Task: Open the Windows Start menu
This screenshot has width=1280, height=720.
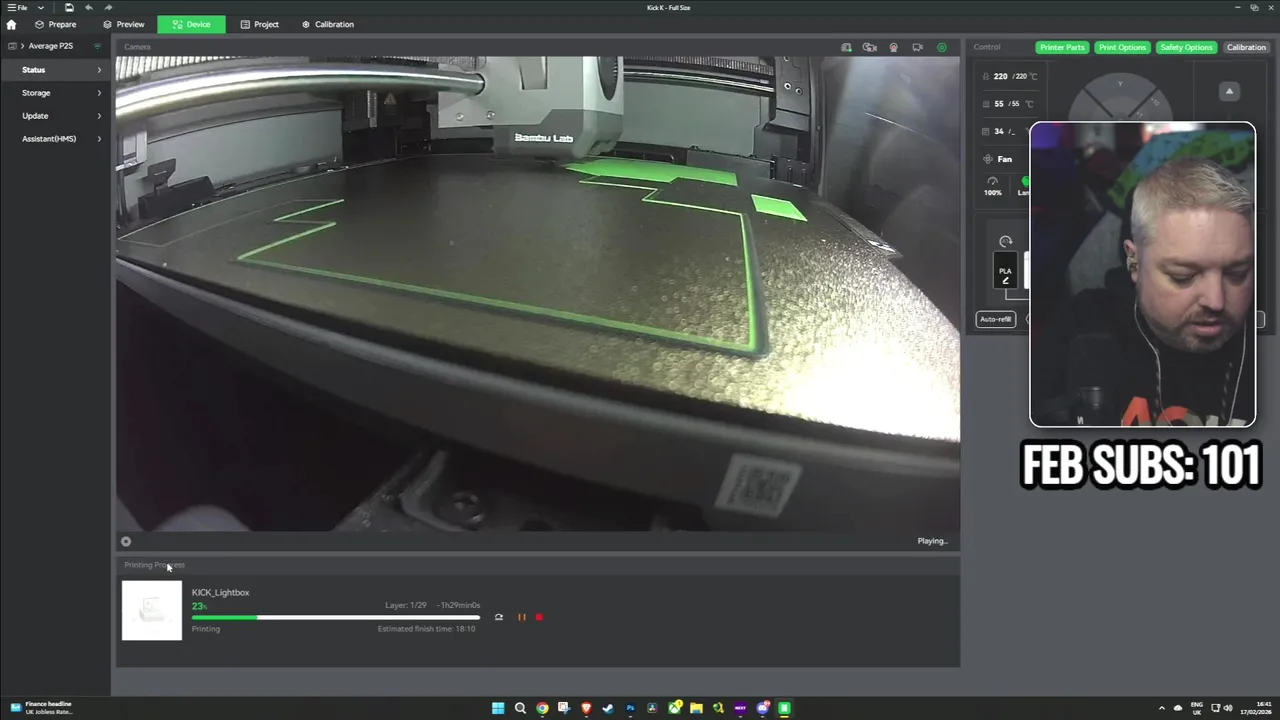Action: point(498,708)
